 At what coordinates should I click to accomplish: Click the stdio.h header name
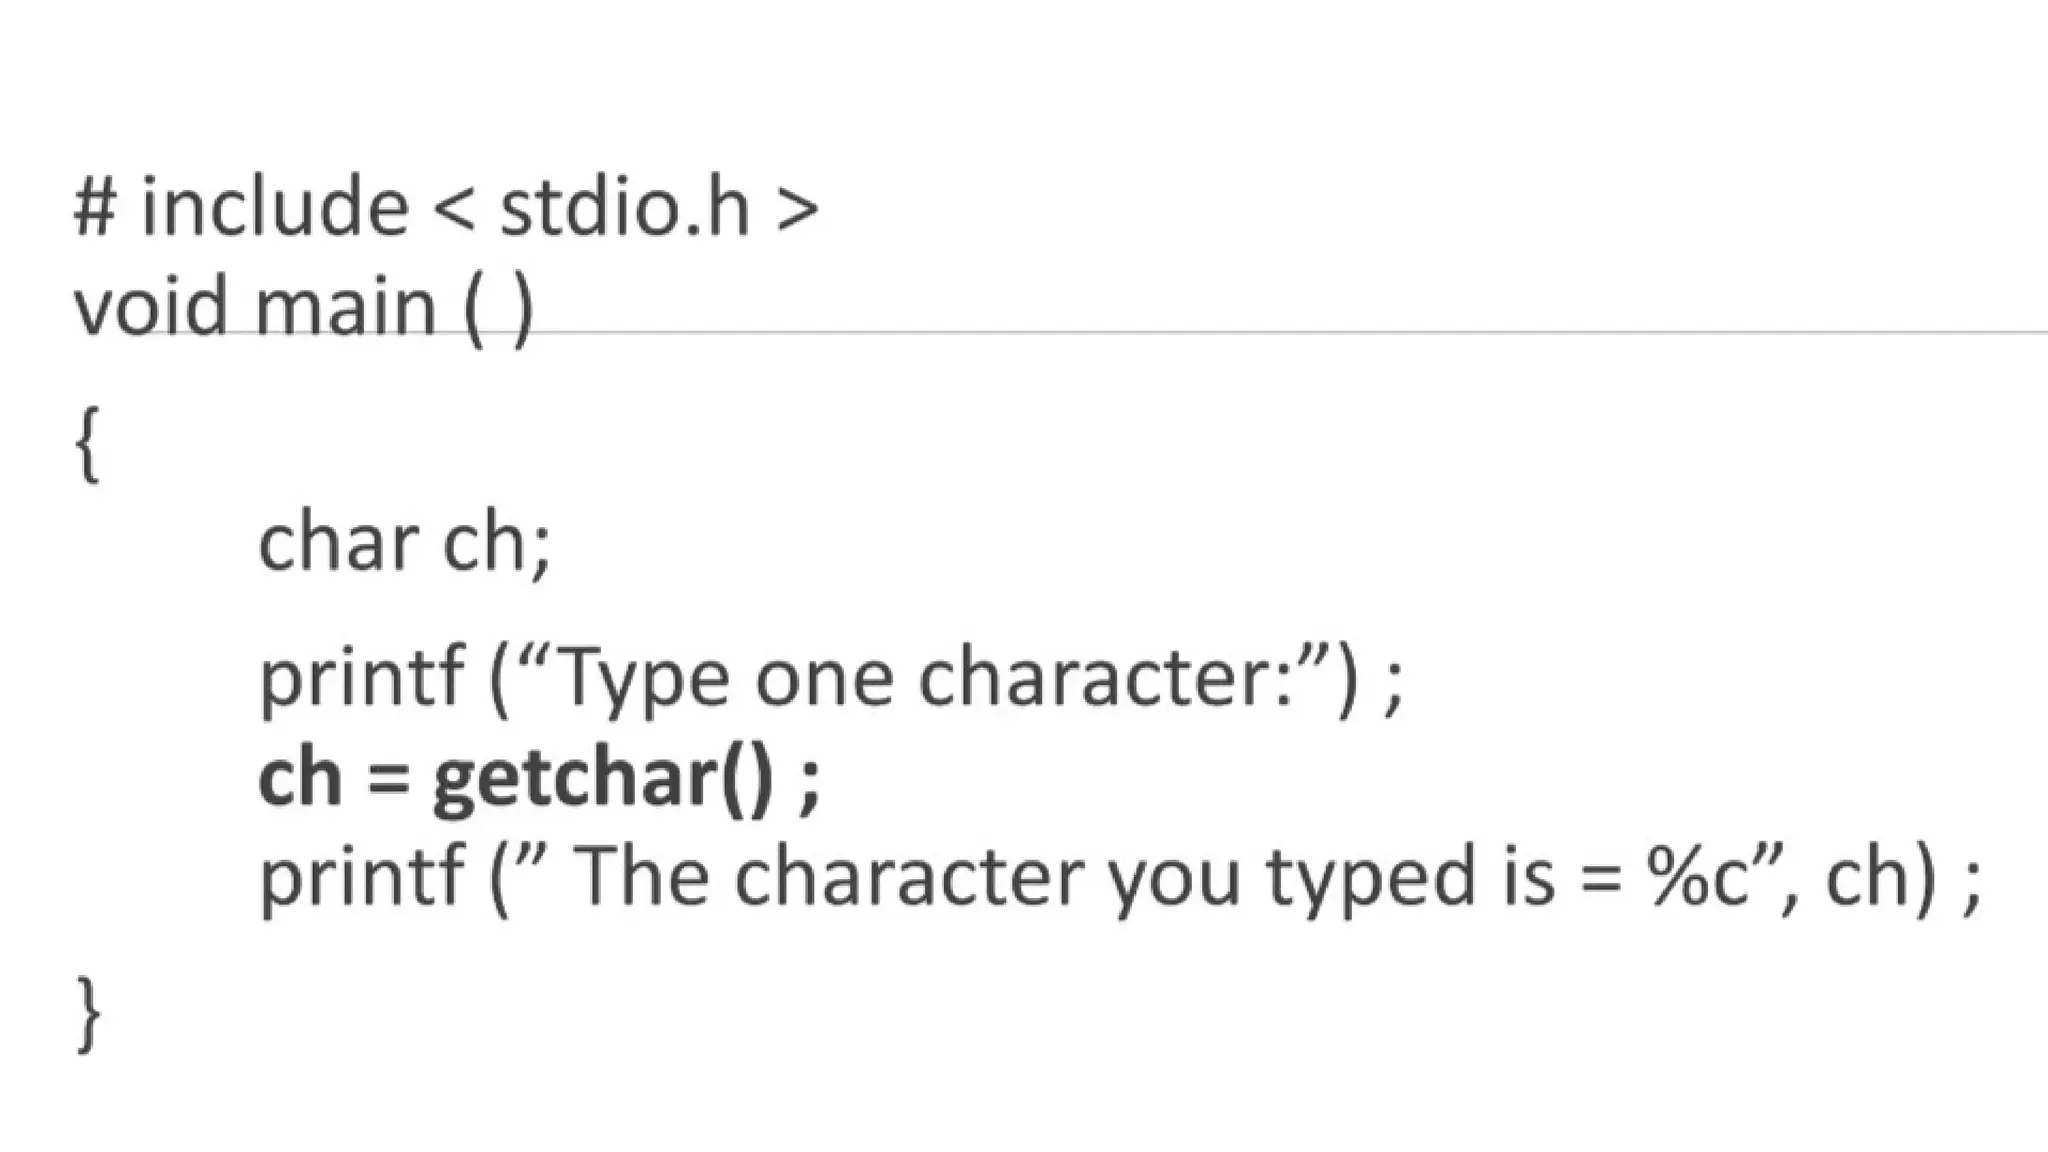624,207
